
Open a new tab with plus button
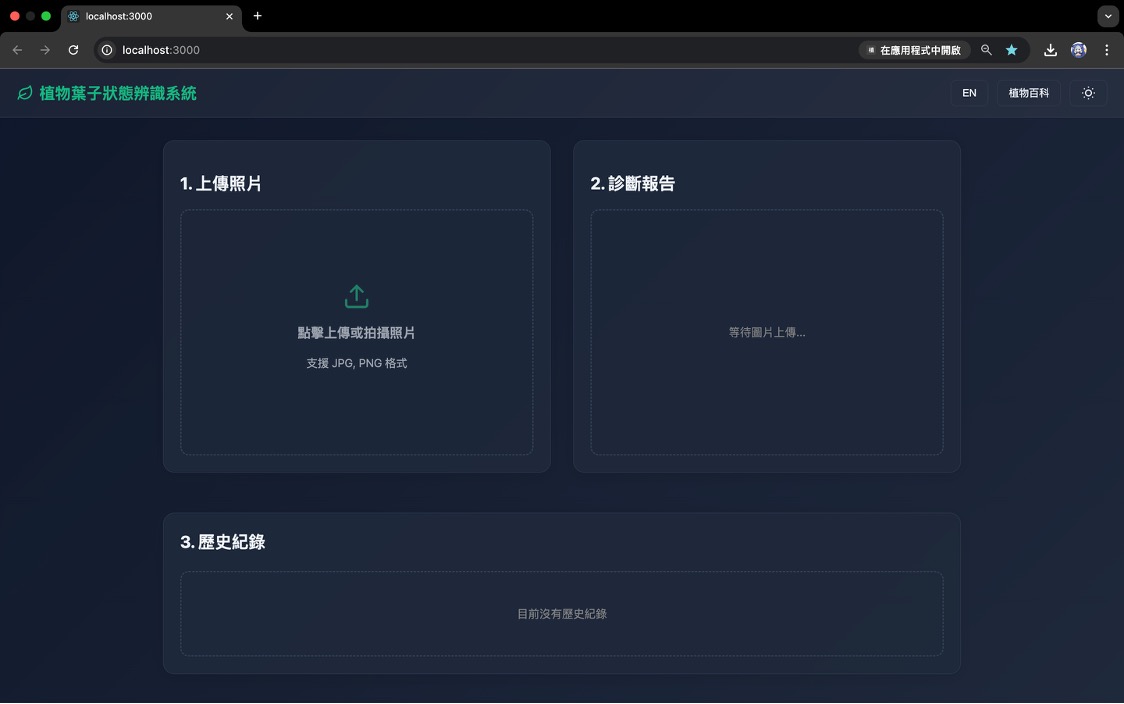point(257,16)
